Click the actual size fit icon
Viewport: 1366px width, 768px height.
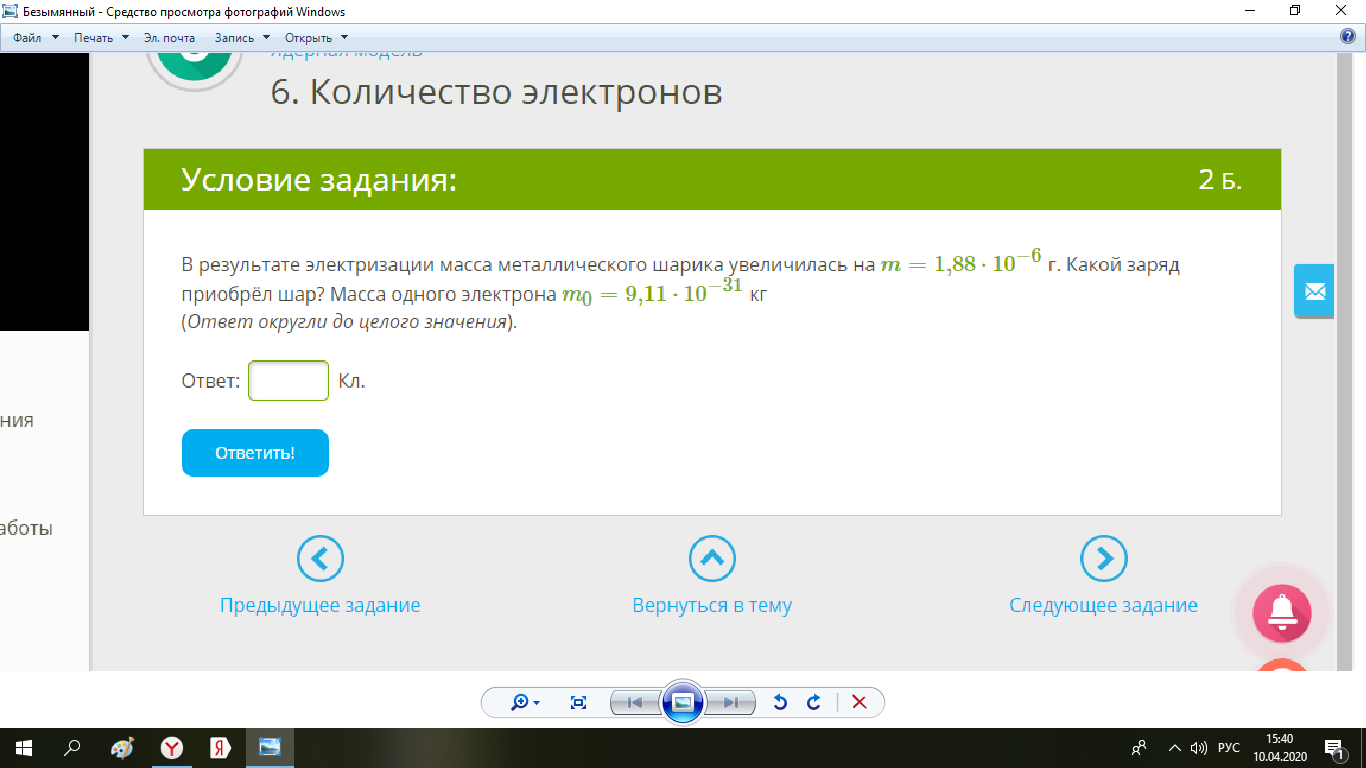click(578, 703)
